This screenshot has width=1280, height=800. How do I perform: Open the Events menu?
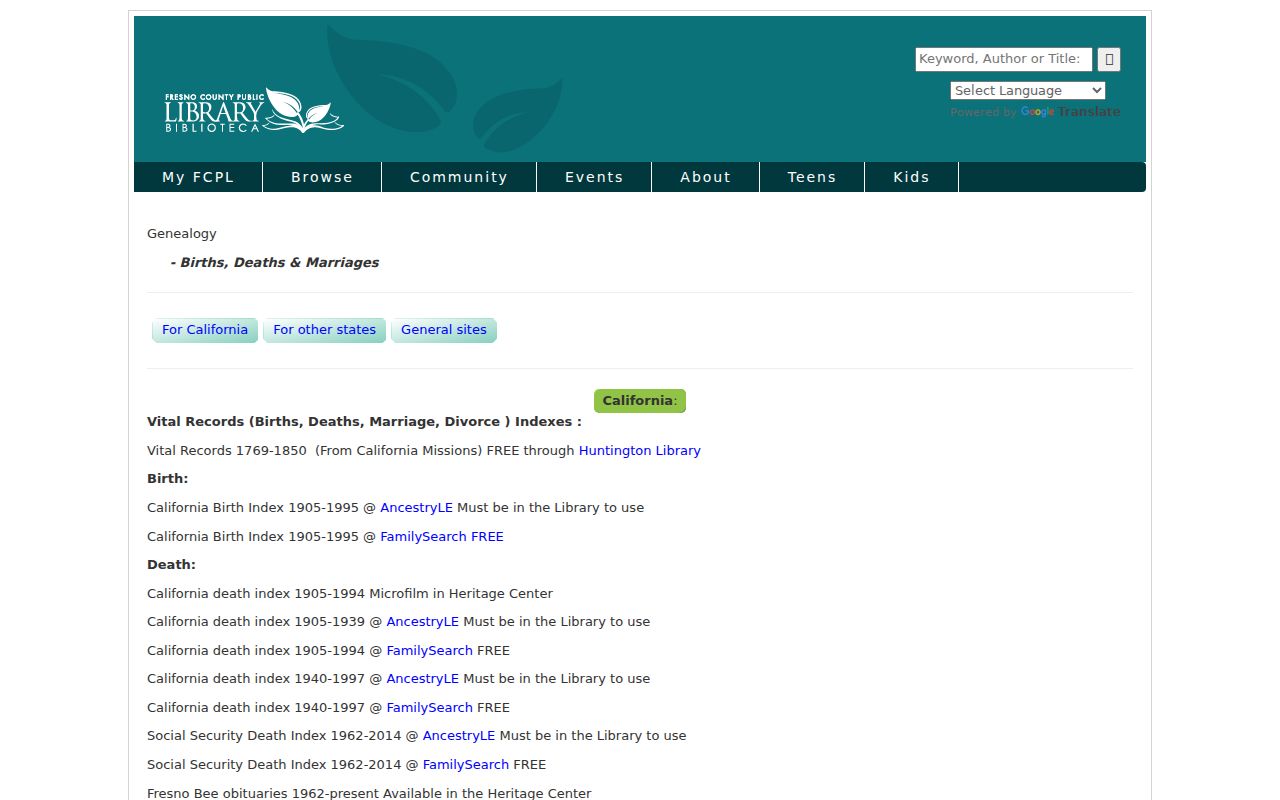(594, 177)
